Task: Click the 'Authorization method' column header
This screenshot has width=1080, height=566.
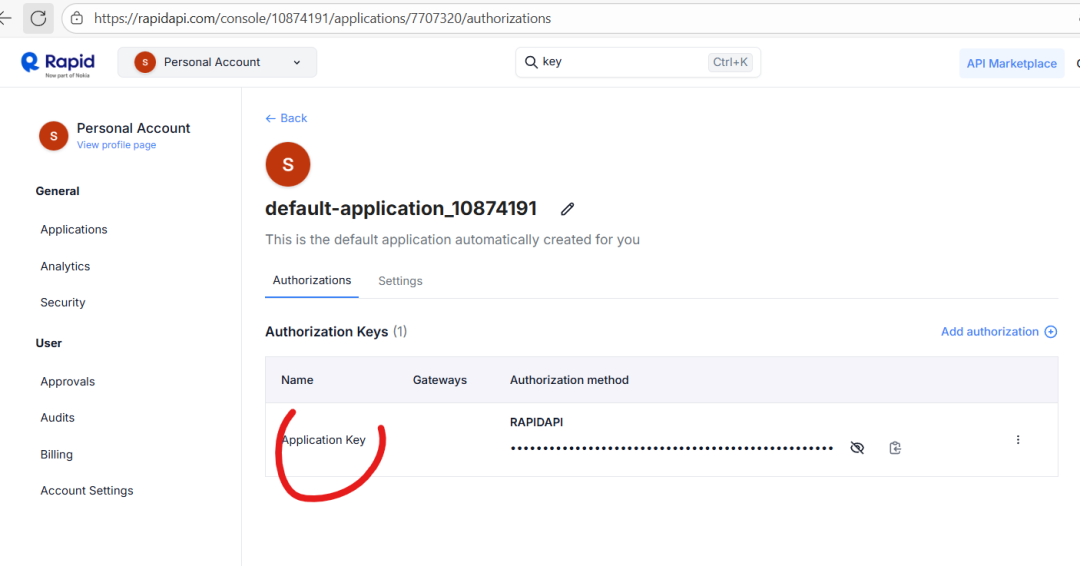Action: [x=569, y=380]
